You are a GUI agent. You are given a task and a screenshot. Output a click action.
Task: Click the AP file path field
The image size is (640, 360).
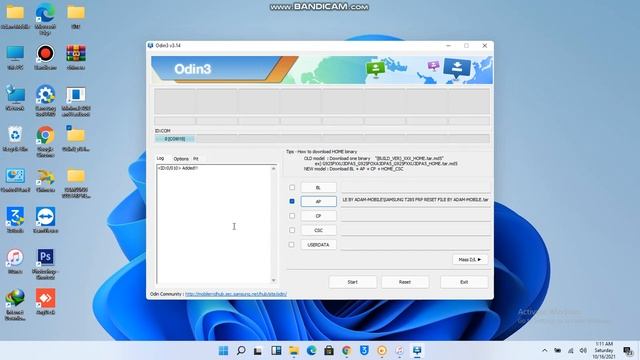(x=416, y=200)
